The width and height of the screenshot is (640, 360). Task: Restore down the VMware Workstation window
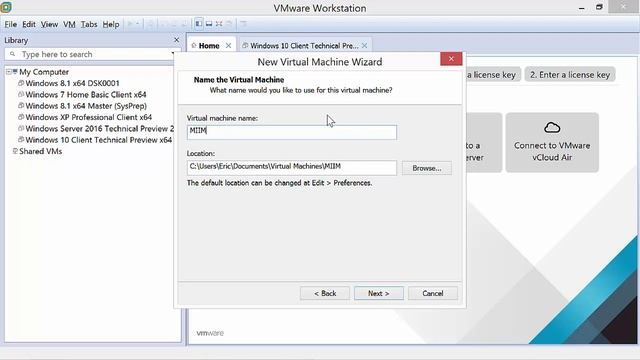tap(599, 7)
